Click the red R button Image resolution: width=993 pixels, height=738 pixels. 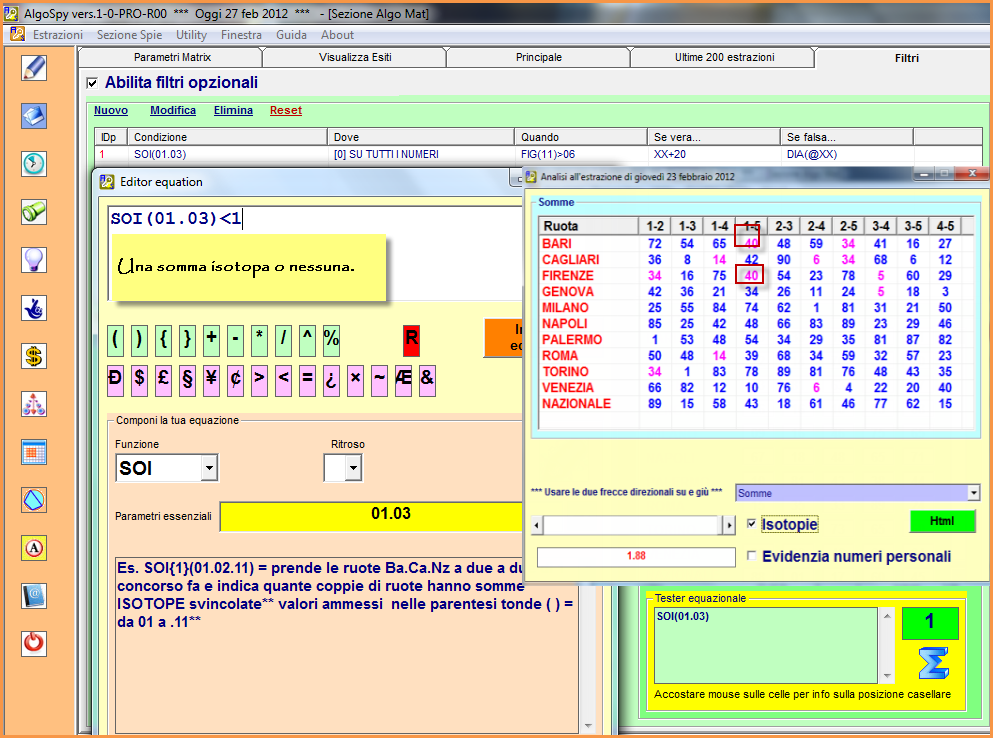pos(411,340)
